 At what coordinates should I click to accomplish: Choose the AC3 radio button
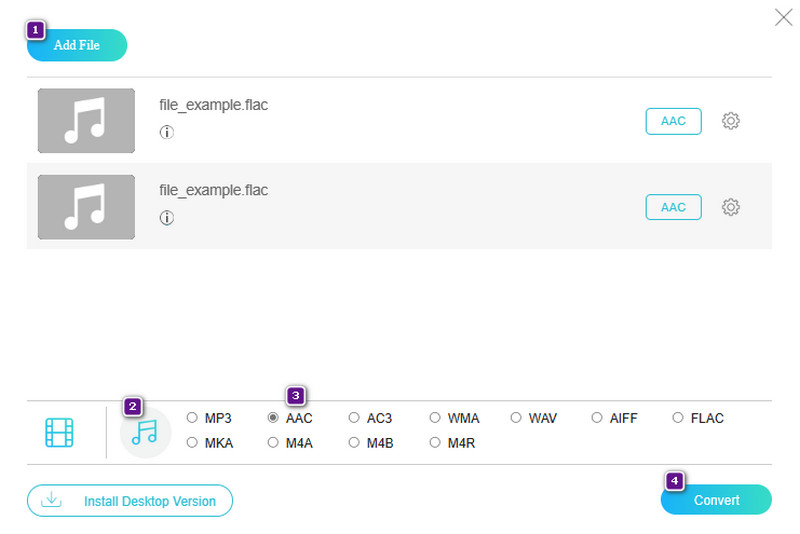[x=354, y=418]
